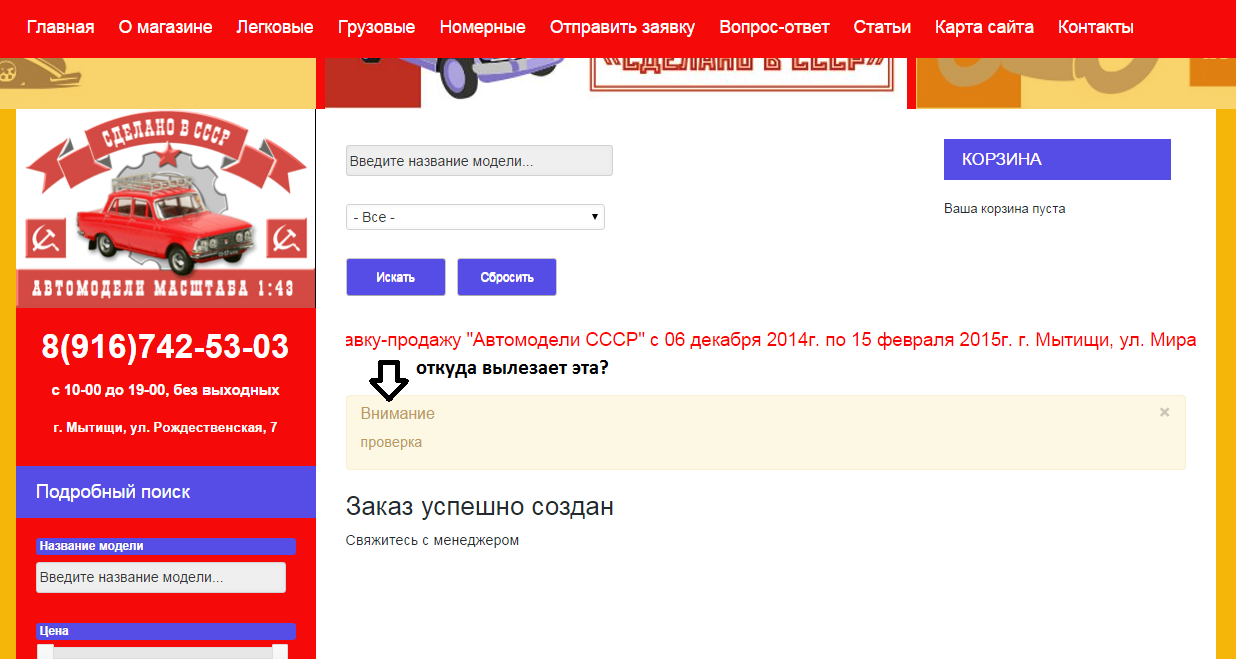
Task: Select "Легковые" in the navigation bar
Action: [x=274, y=27]
